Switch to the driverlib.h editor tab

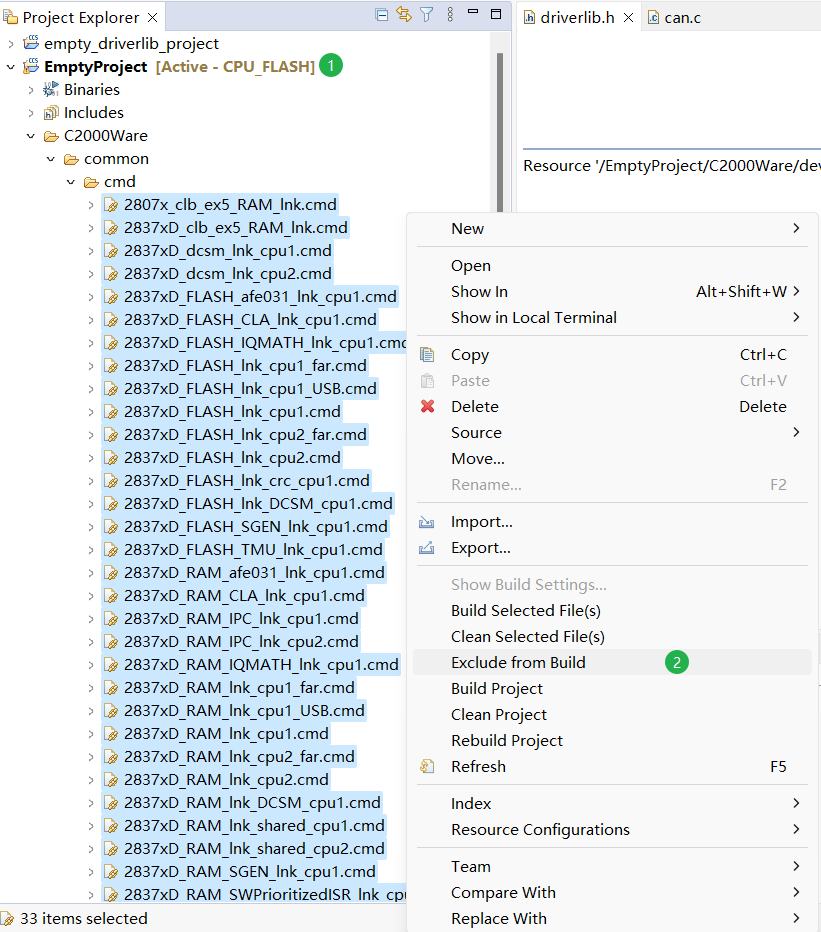[x=576, y=18]
